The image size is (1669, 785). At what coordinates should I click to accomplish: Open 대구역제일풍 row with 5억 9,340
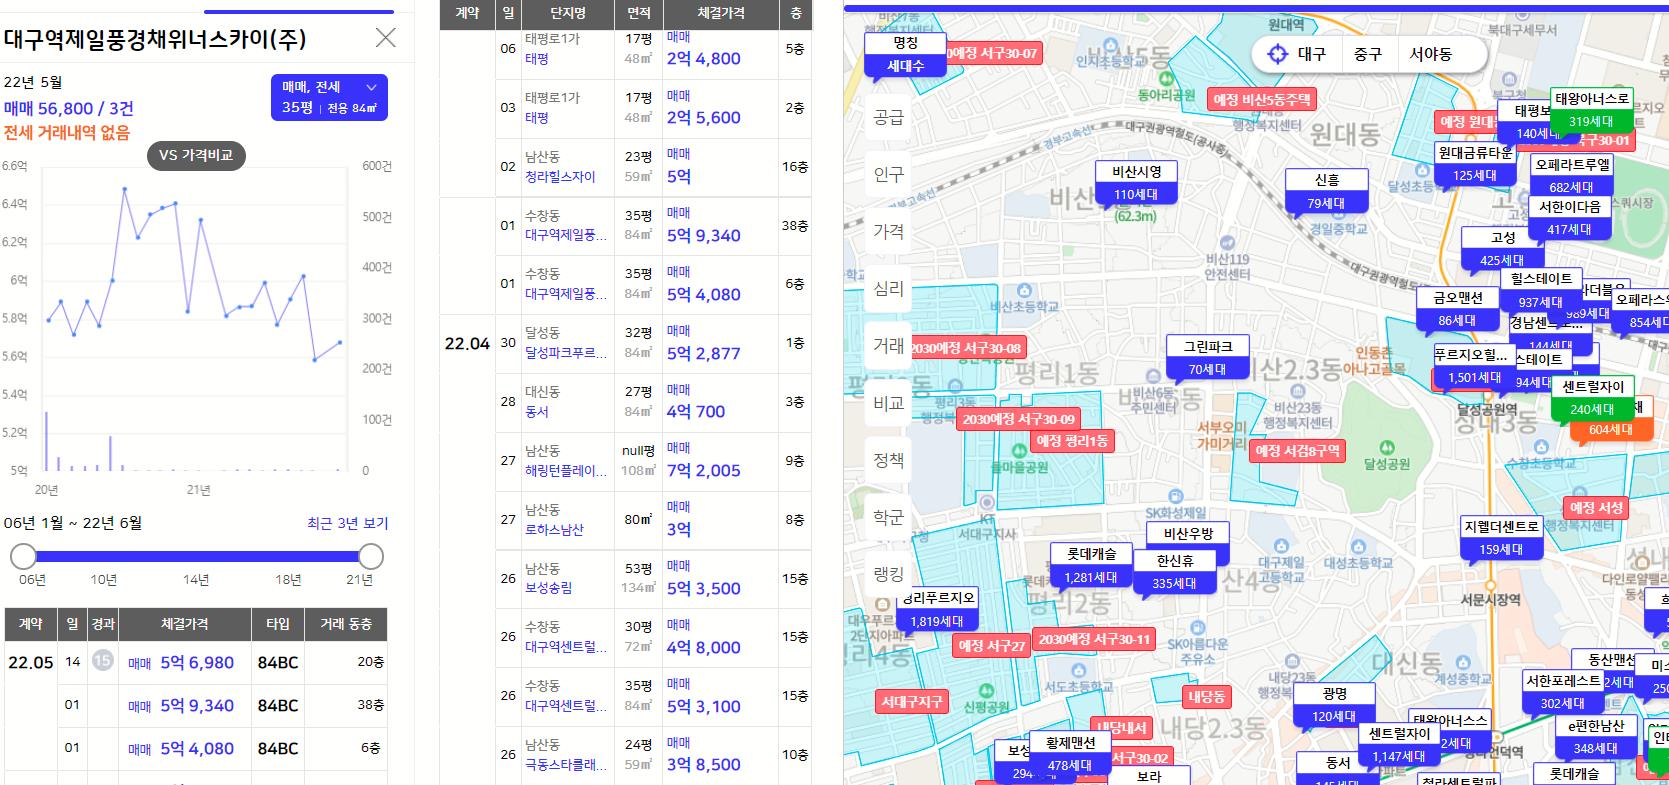point(566,235)
